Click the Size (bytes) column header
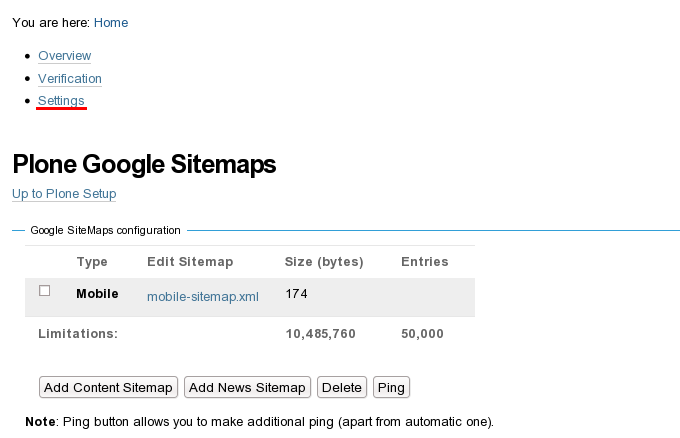 click(324, 262)
